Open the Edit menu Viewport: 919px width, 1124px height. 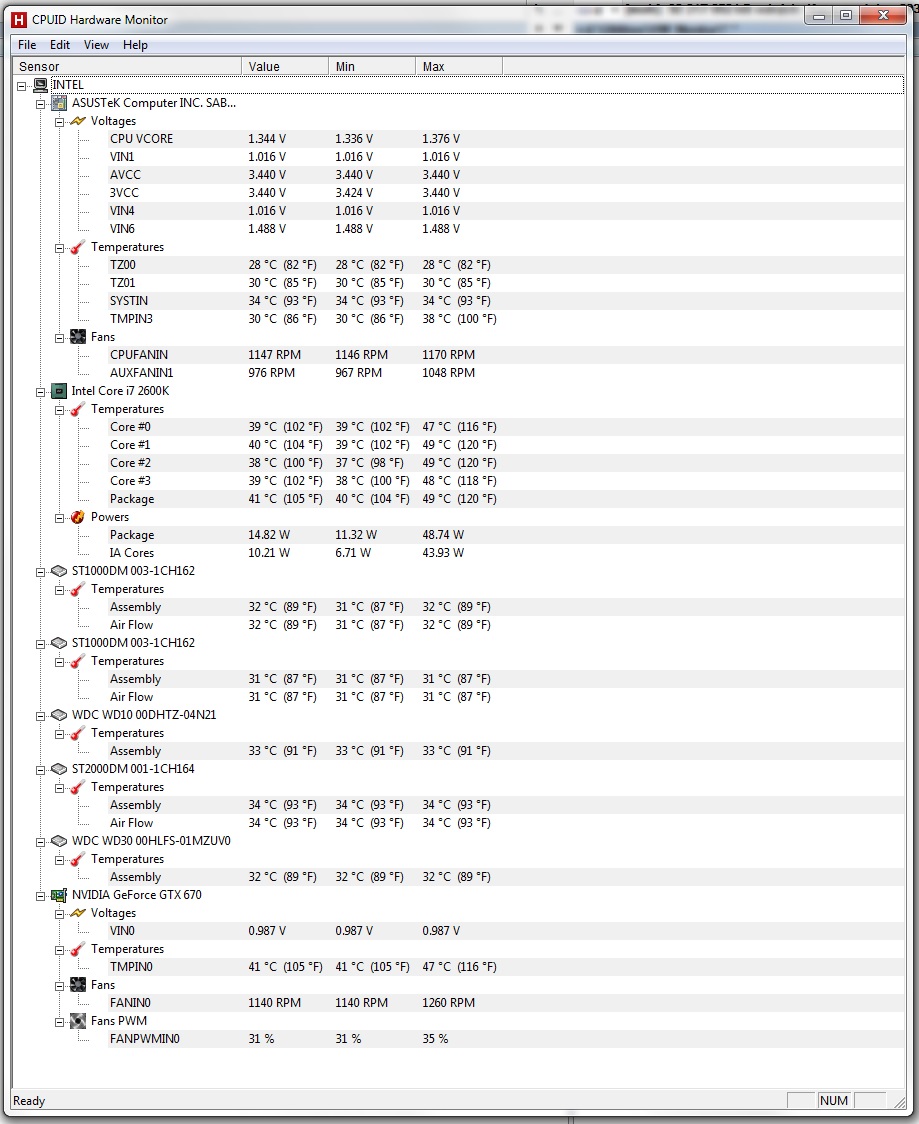pos(59,44)
